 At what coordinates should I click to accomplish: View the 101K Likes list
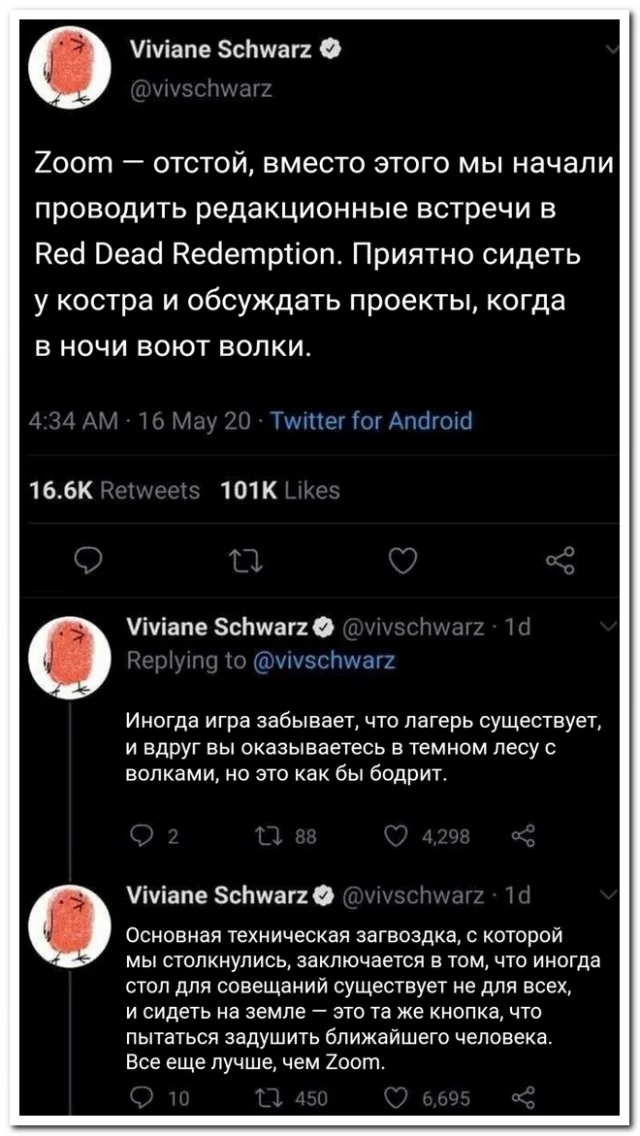pyautogui.click(x=278, y=490)
